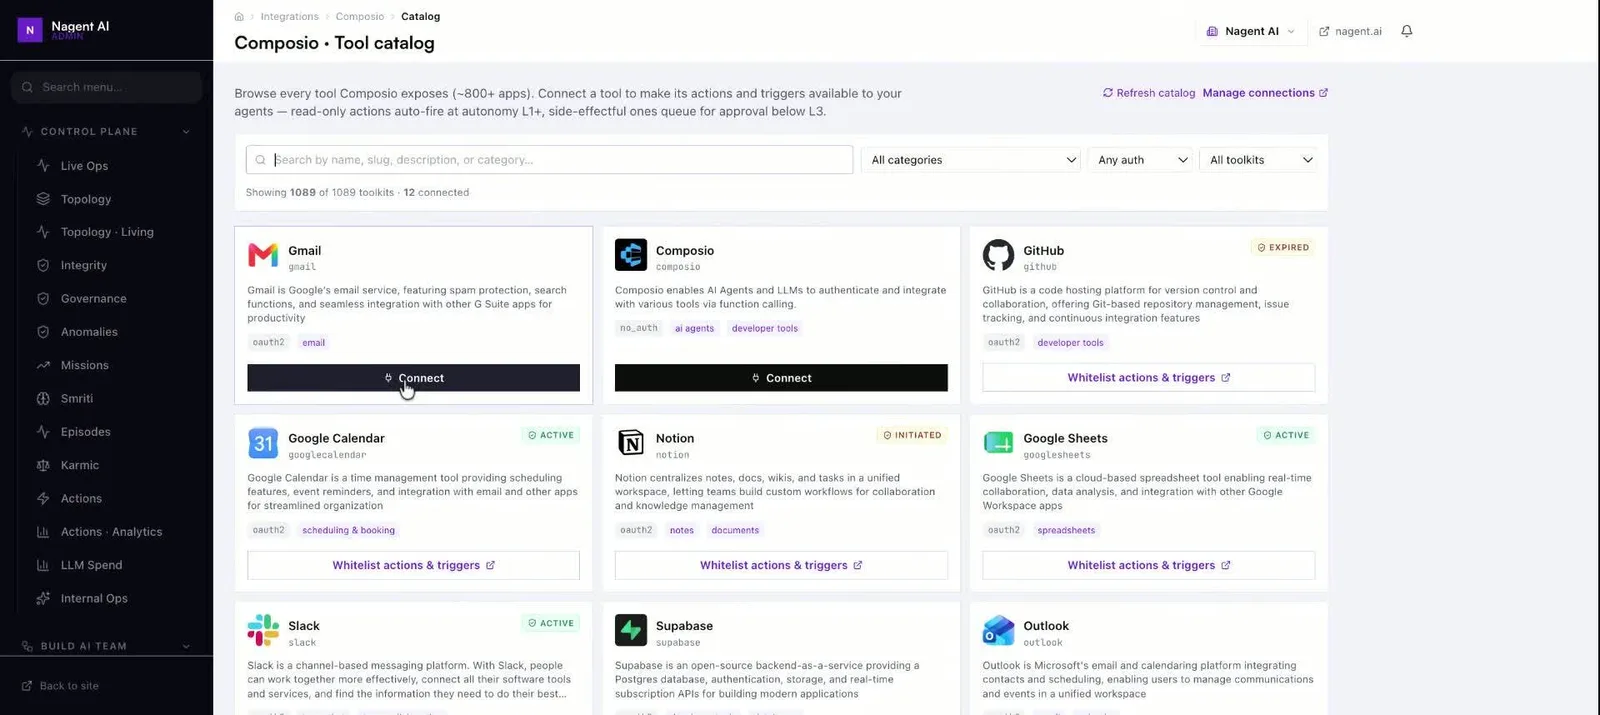Click the Smriti brain icon
Viewport: 1600px width, 715px height.
pos(43,398)
